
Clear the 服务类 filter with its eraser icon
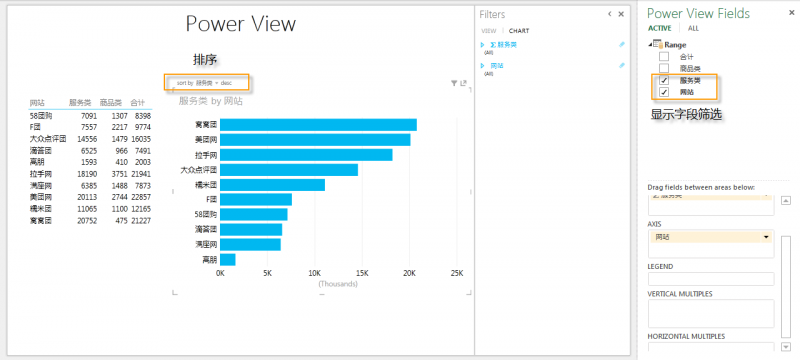(621, 45)
